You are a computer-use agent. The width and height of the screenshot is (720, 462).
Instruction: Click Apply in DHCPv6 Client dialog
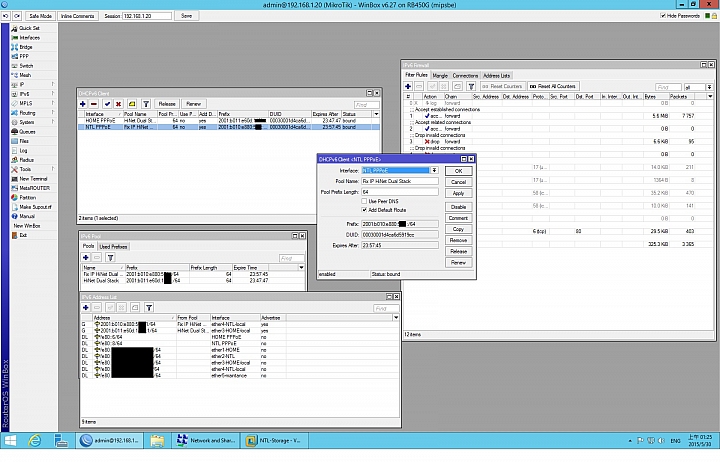pos(458,193)
